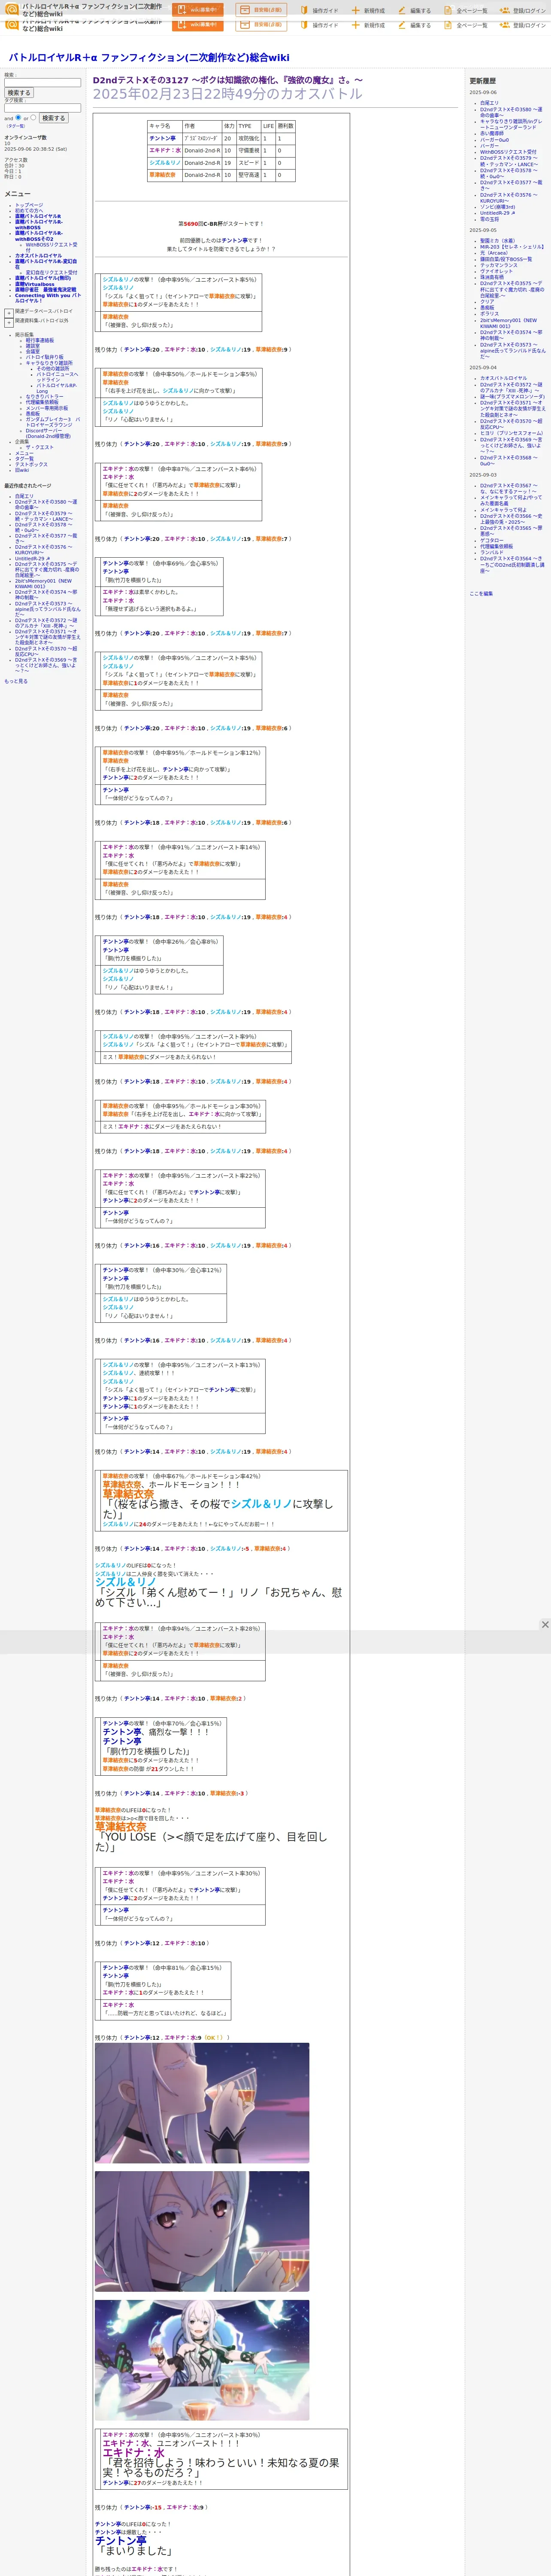Image resolution: width=551 pixels, height=2576 pixels.
Task: Click 検索する button under the 検索 field
Action: [x=19, y=93]
